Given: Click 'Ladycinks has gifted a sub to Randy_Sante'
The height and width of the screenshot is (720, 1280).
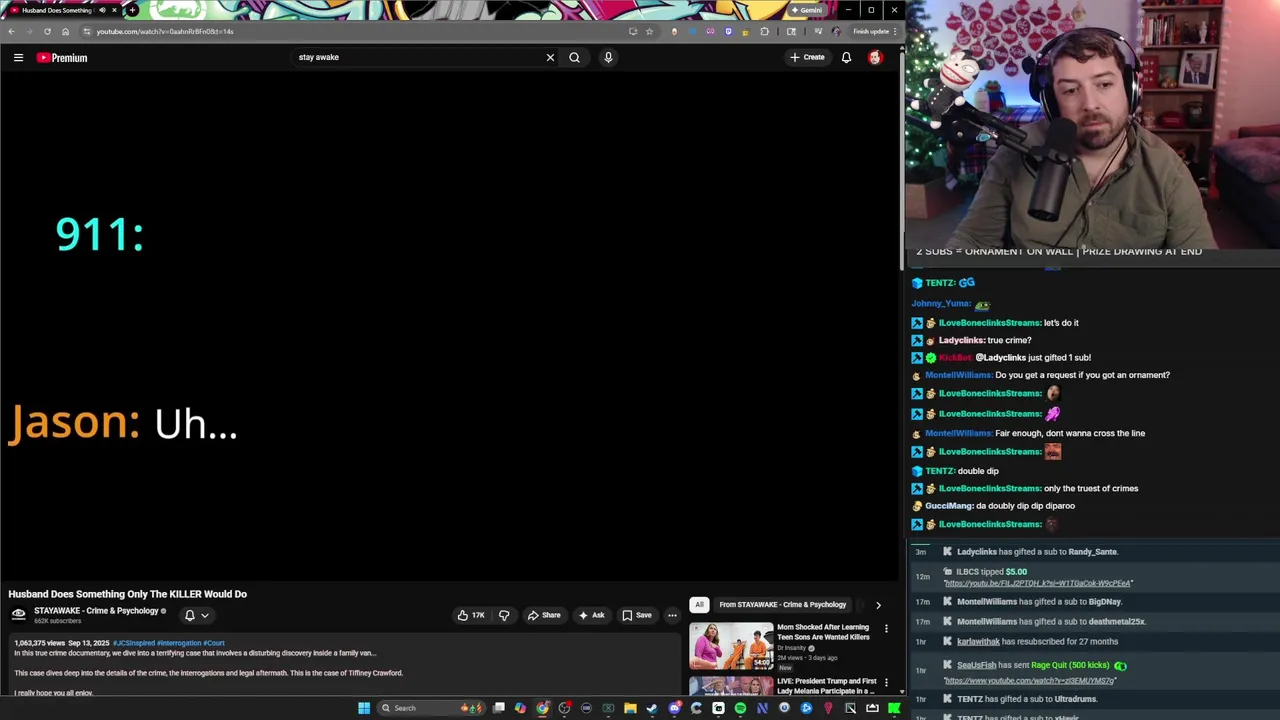Looking at the screenshot, I should point(1037,552).
